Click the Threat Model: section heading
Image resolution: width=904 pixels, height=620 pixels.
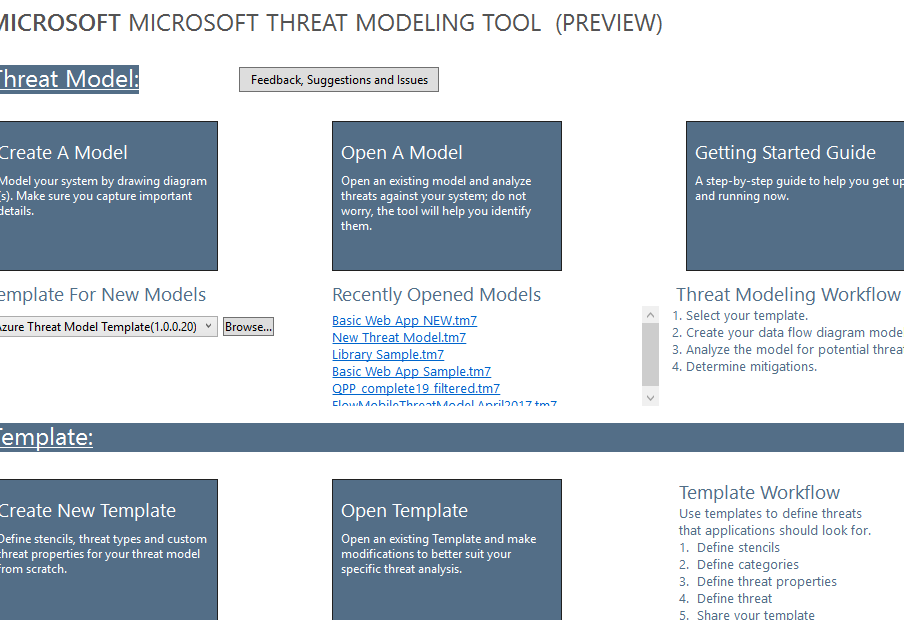[x=69, y=79]
